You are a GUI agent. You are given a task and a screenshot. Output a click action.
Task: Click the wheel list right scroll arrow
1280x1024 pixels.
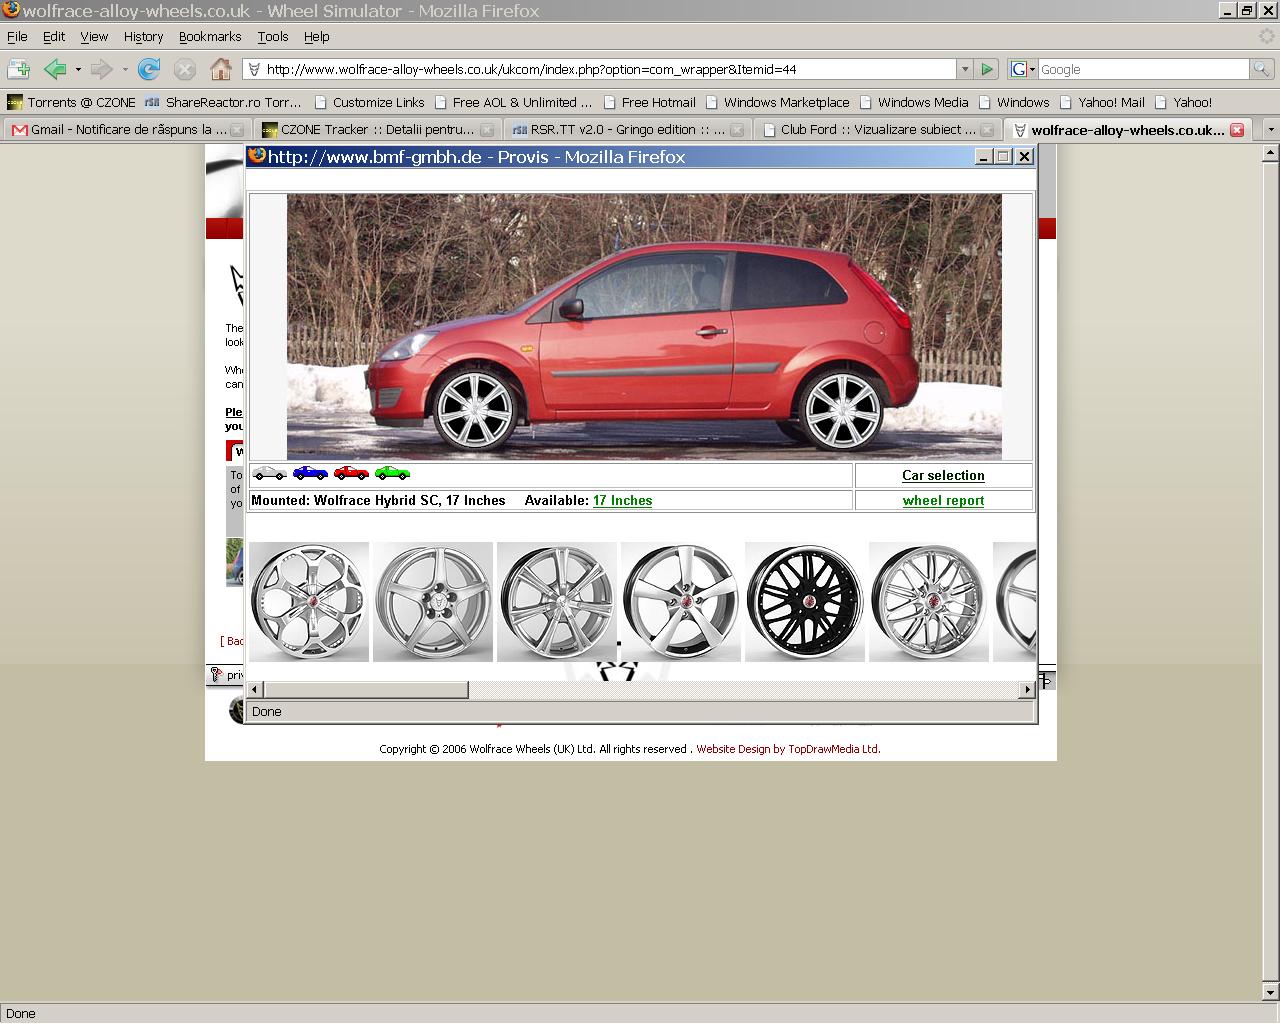(x=1026, y=690)
